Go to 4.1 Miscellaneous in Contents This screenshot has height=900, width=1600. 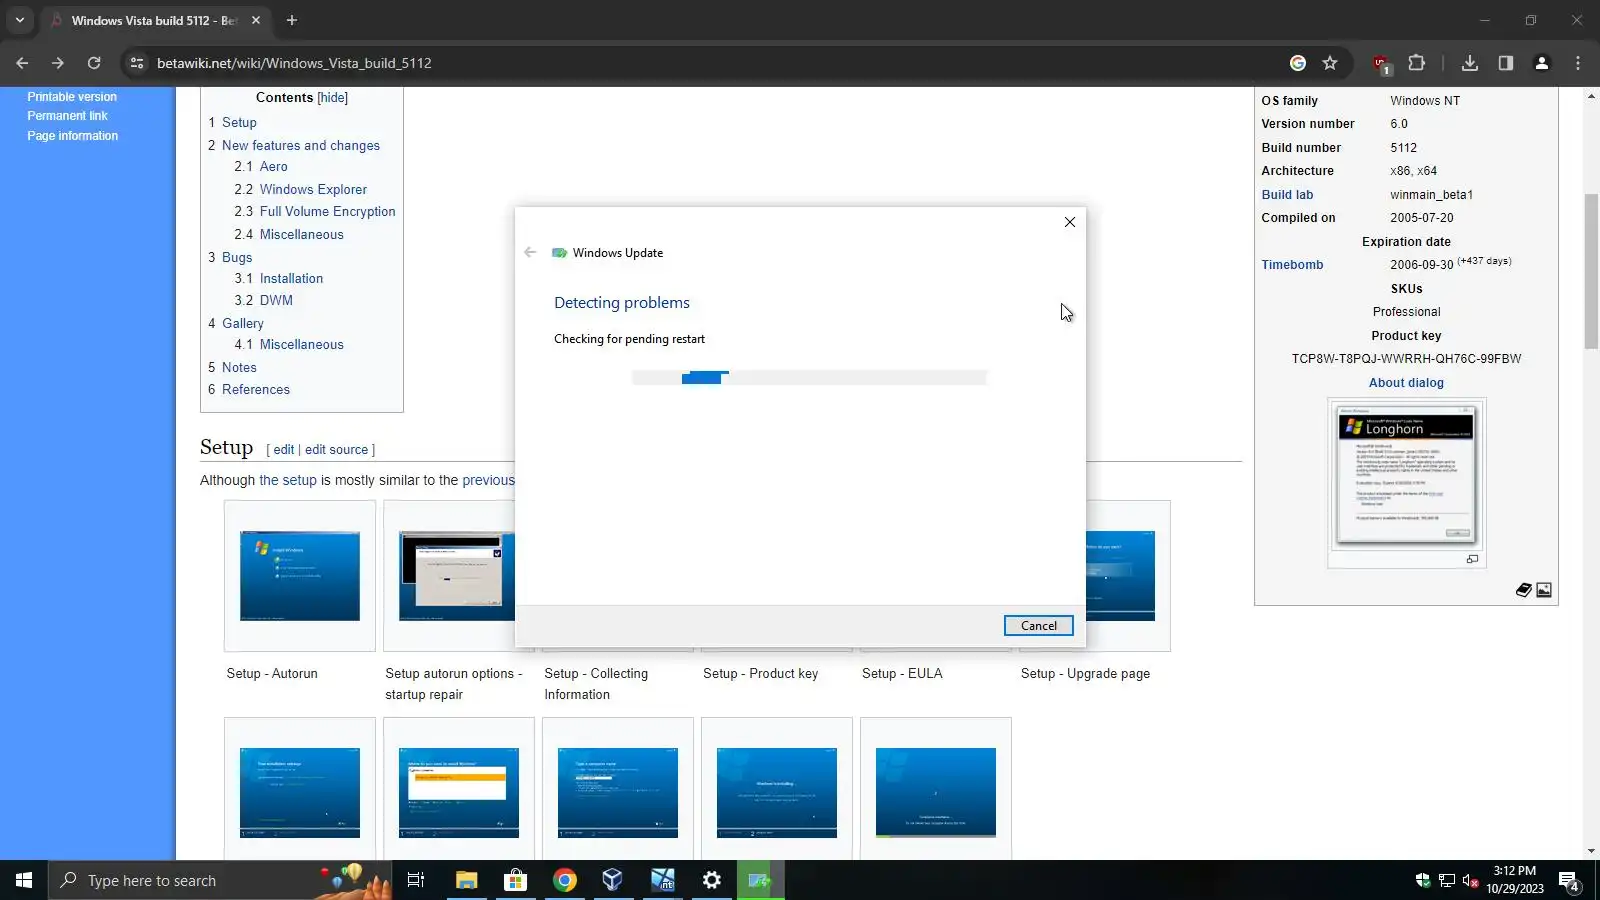301,345
